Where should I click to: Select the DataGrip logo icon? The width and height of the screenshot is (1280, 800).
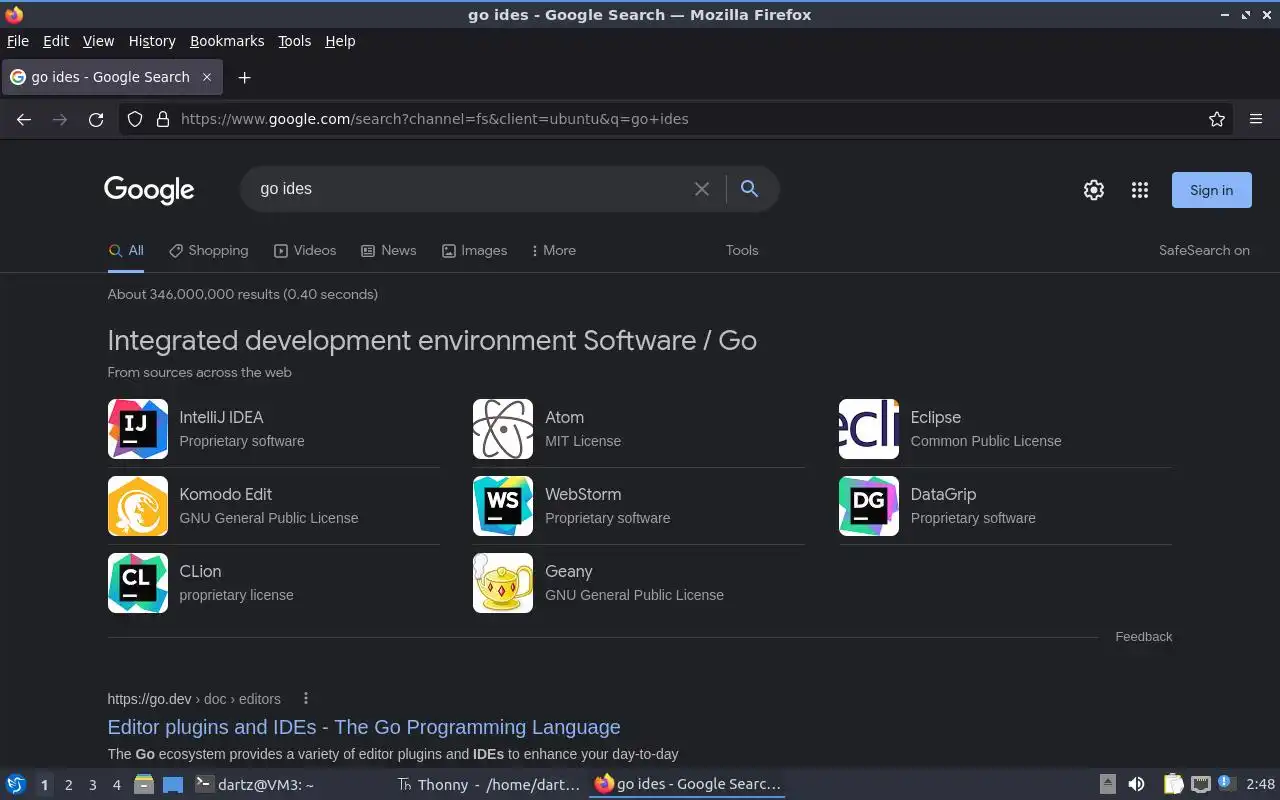coord(869,506)
